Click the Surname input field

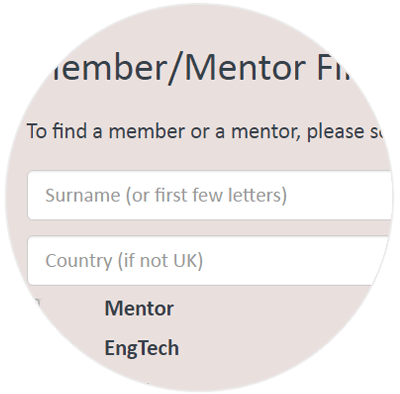coord(210,195)
